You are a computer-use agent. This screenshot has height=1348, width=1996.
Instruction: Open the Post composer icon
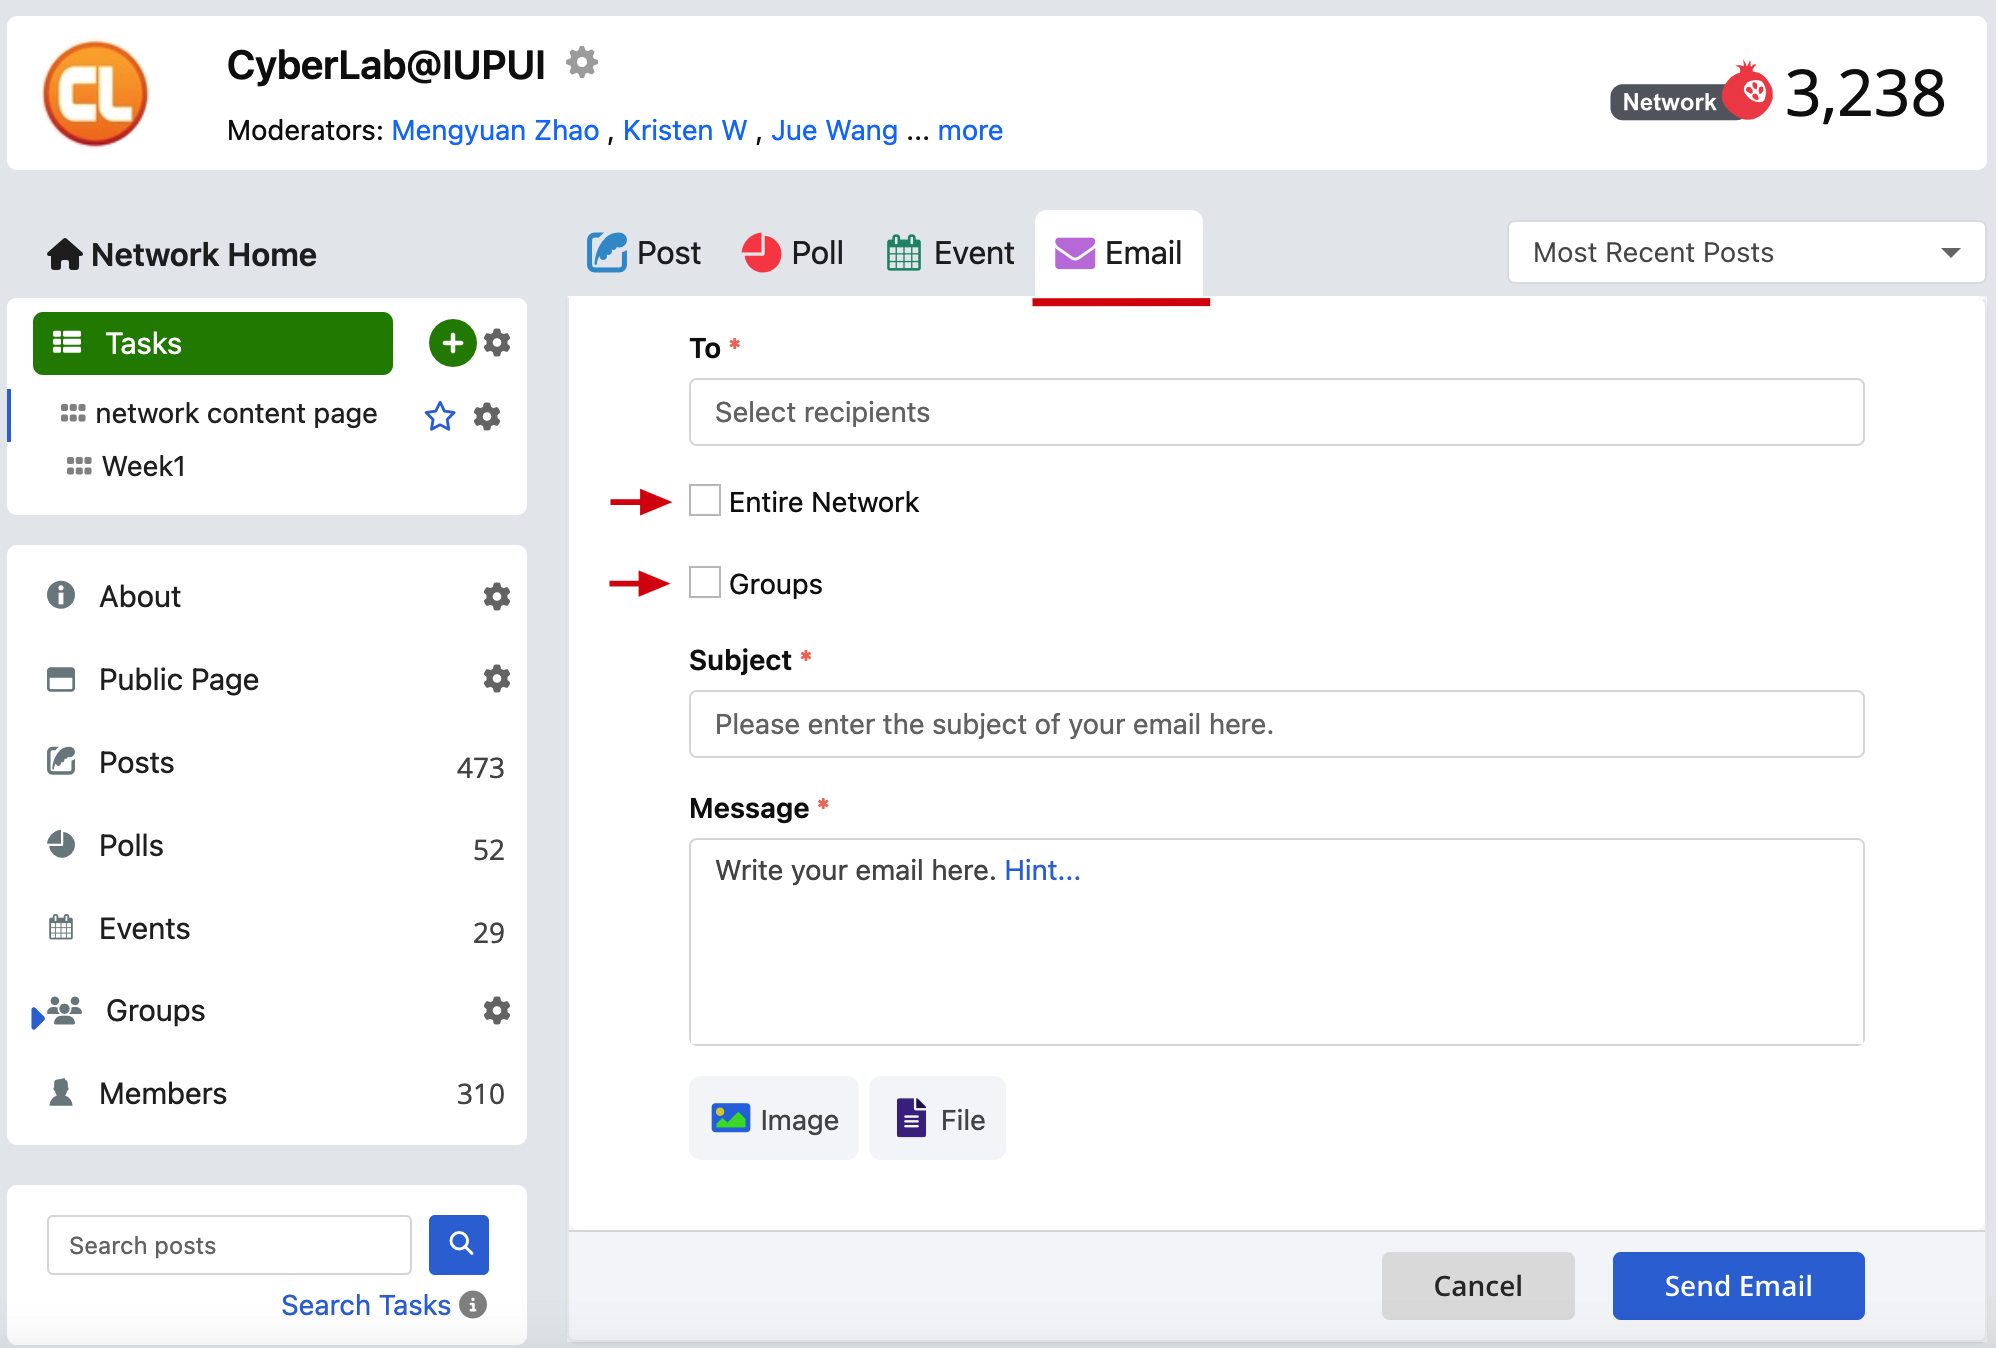[x=608, y=253]
